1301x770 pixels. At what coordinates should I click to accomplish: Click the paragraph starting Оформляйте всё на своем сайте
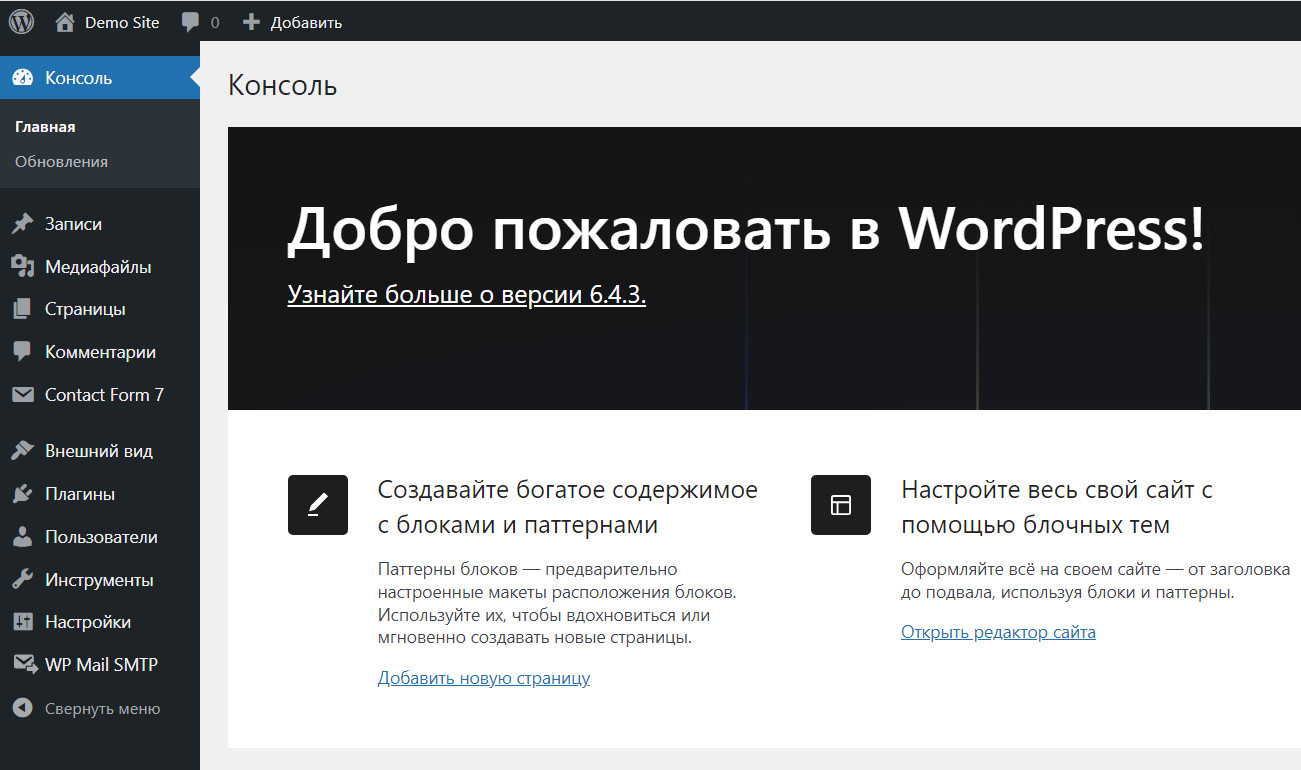point(1096,580)
